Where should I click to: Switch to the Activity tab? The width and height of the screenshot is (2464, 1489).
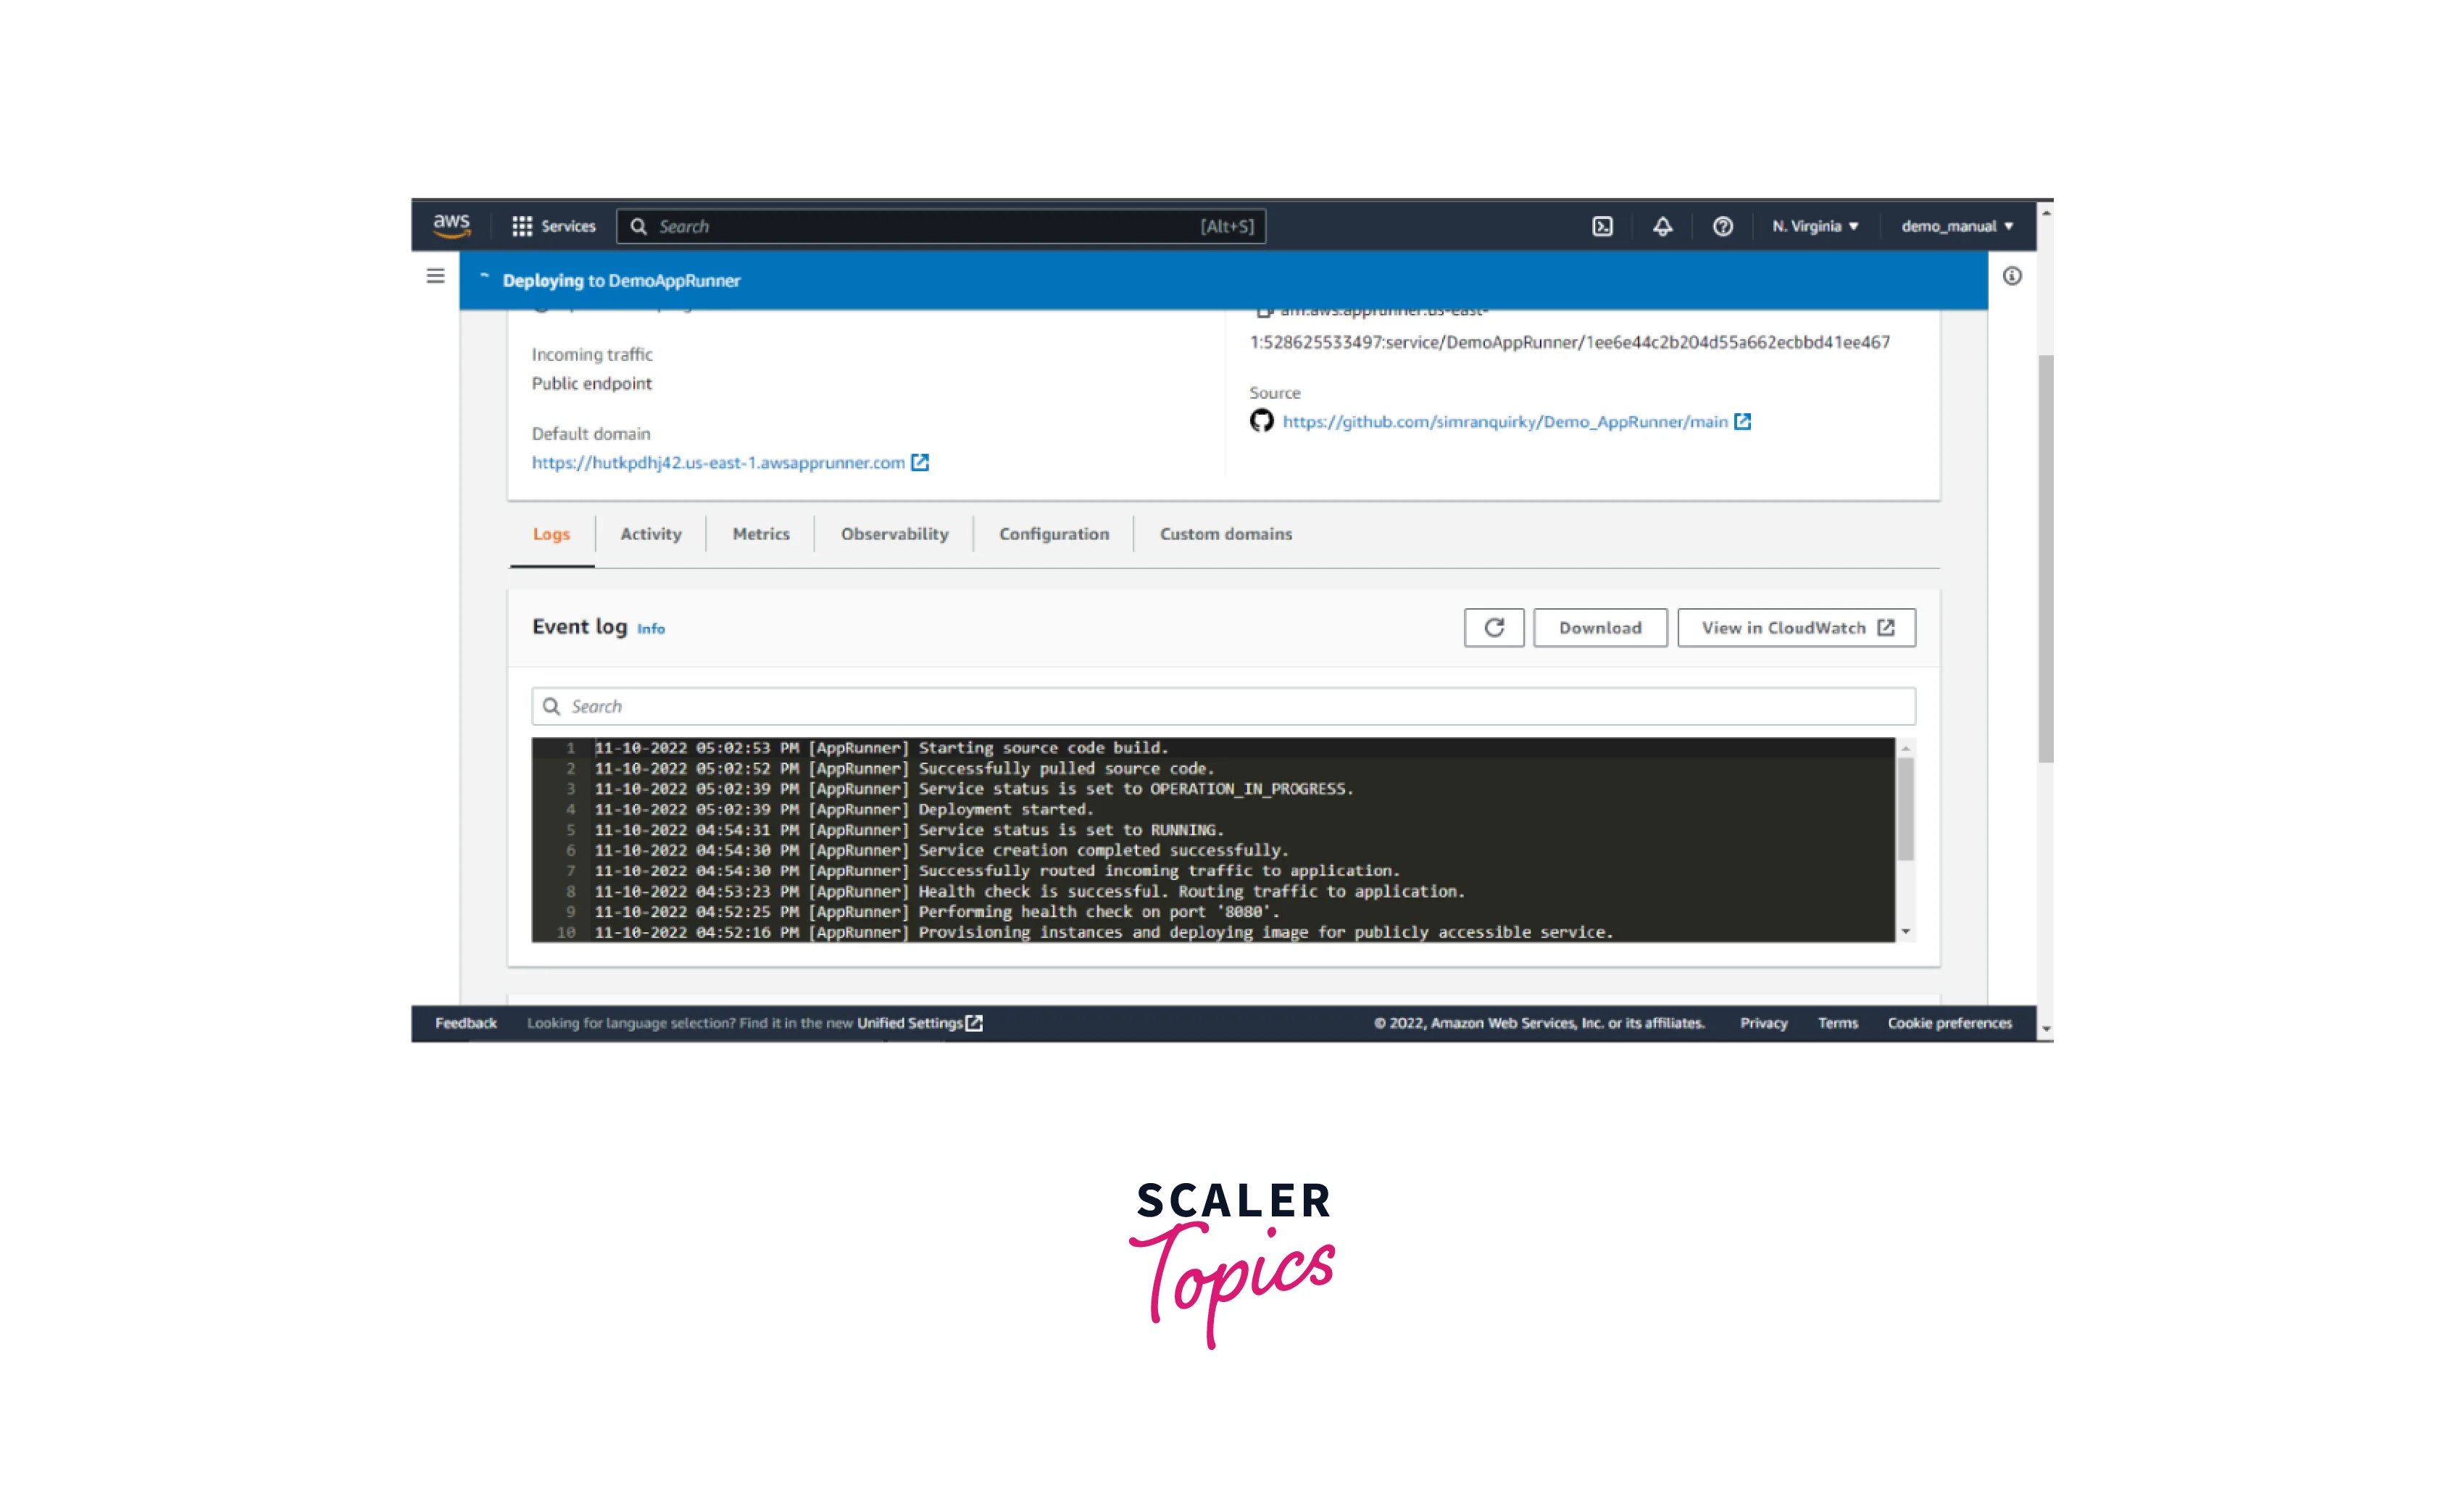pyautogui.click(x=651, y=534)
